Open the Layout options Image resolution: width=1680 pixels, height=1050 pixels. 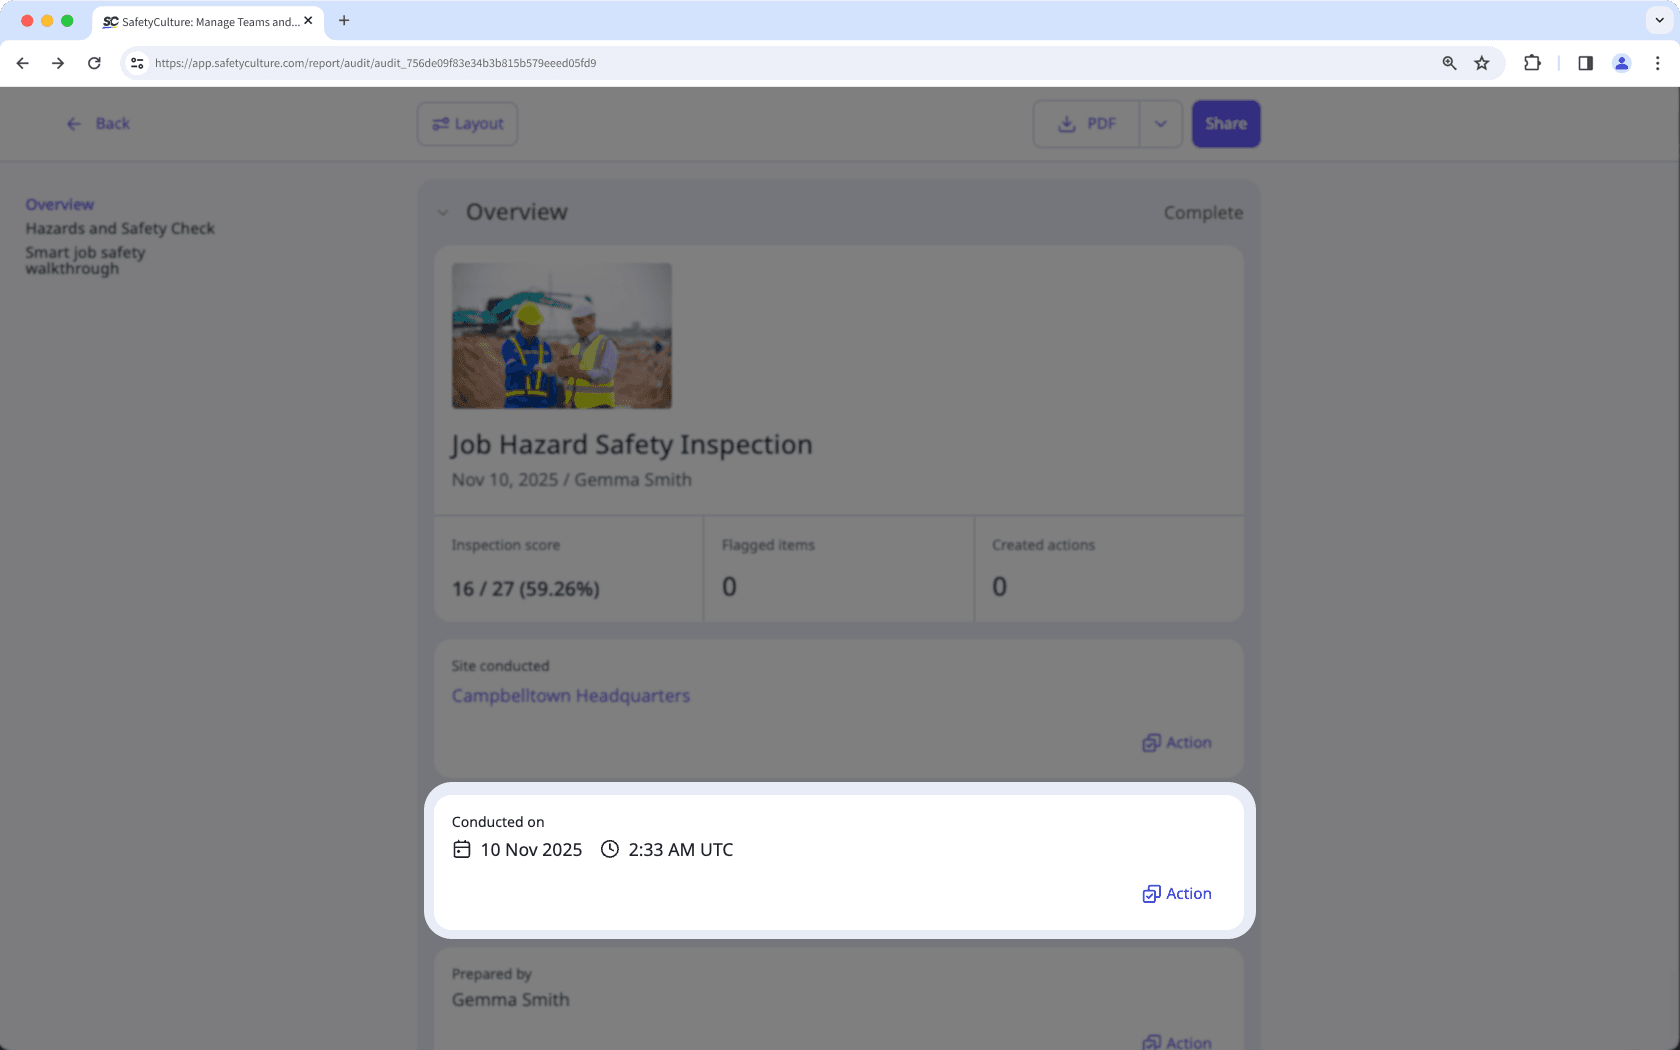pos(466,123)
